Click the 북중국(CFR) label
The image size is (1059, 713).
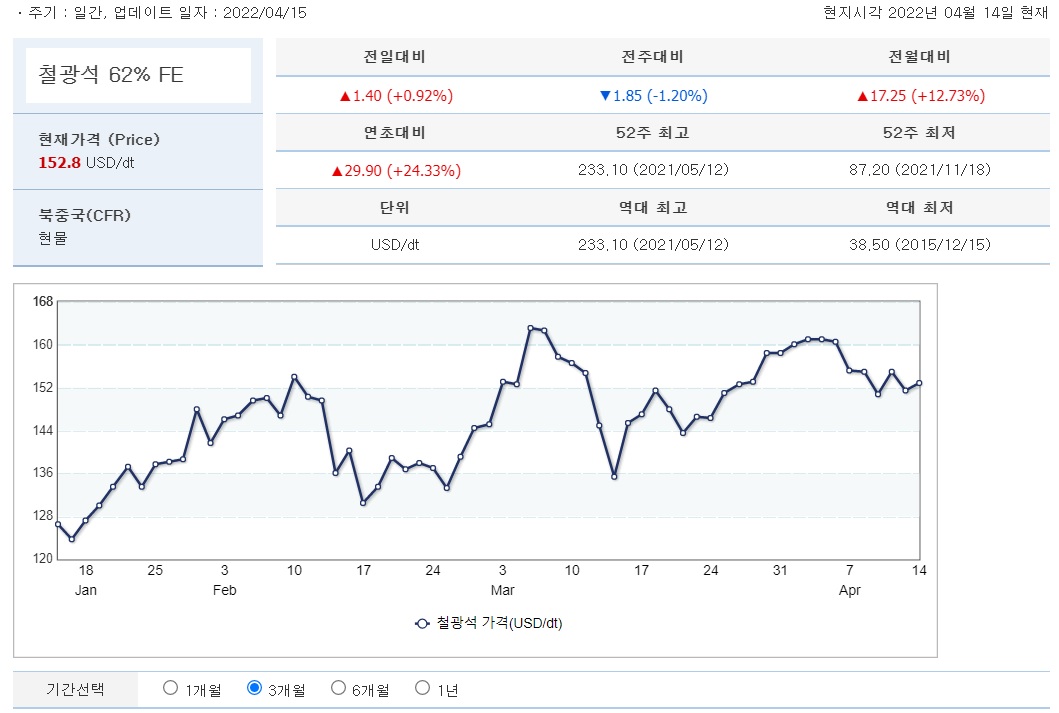click(84, 215)
